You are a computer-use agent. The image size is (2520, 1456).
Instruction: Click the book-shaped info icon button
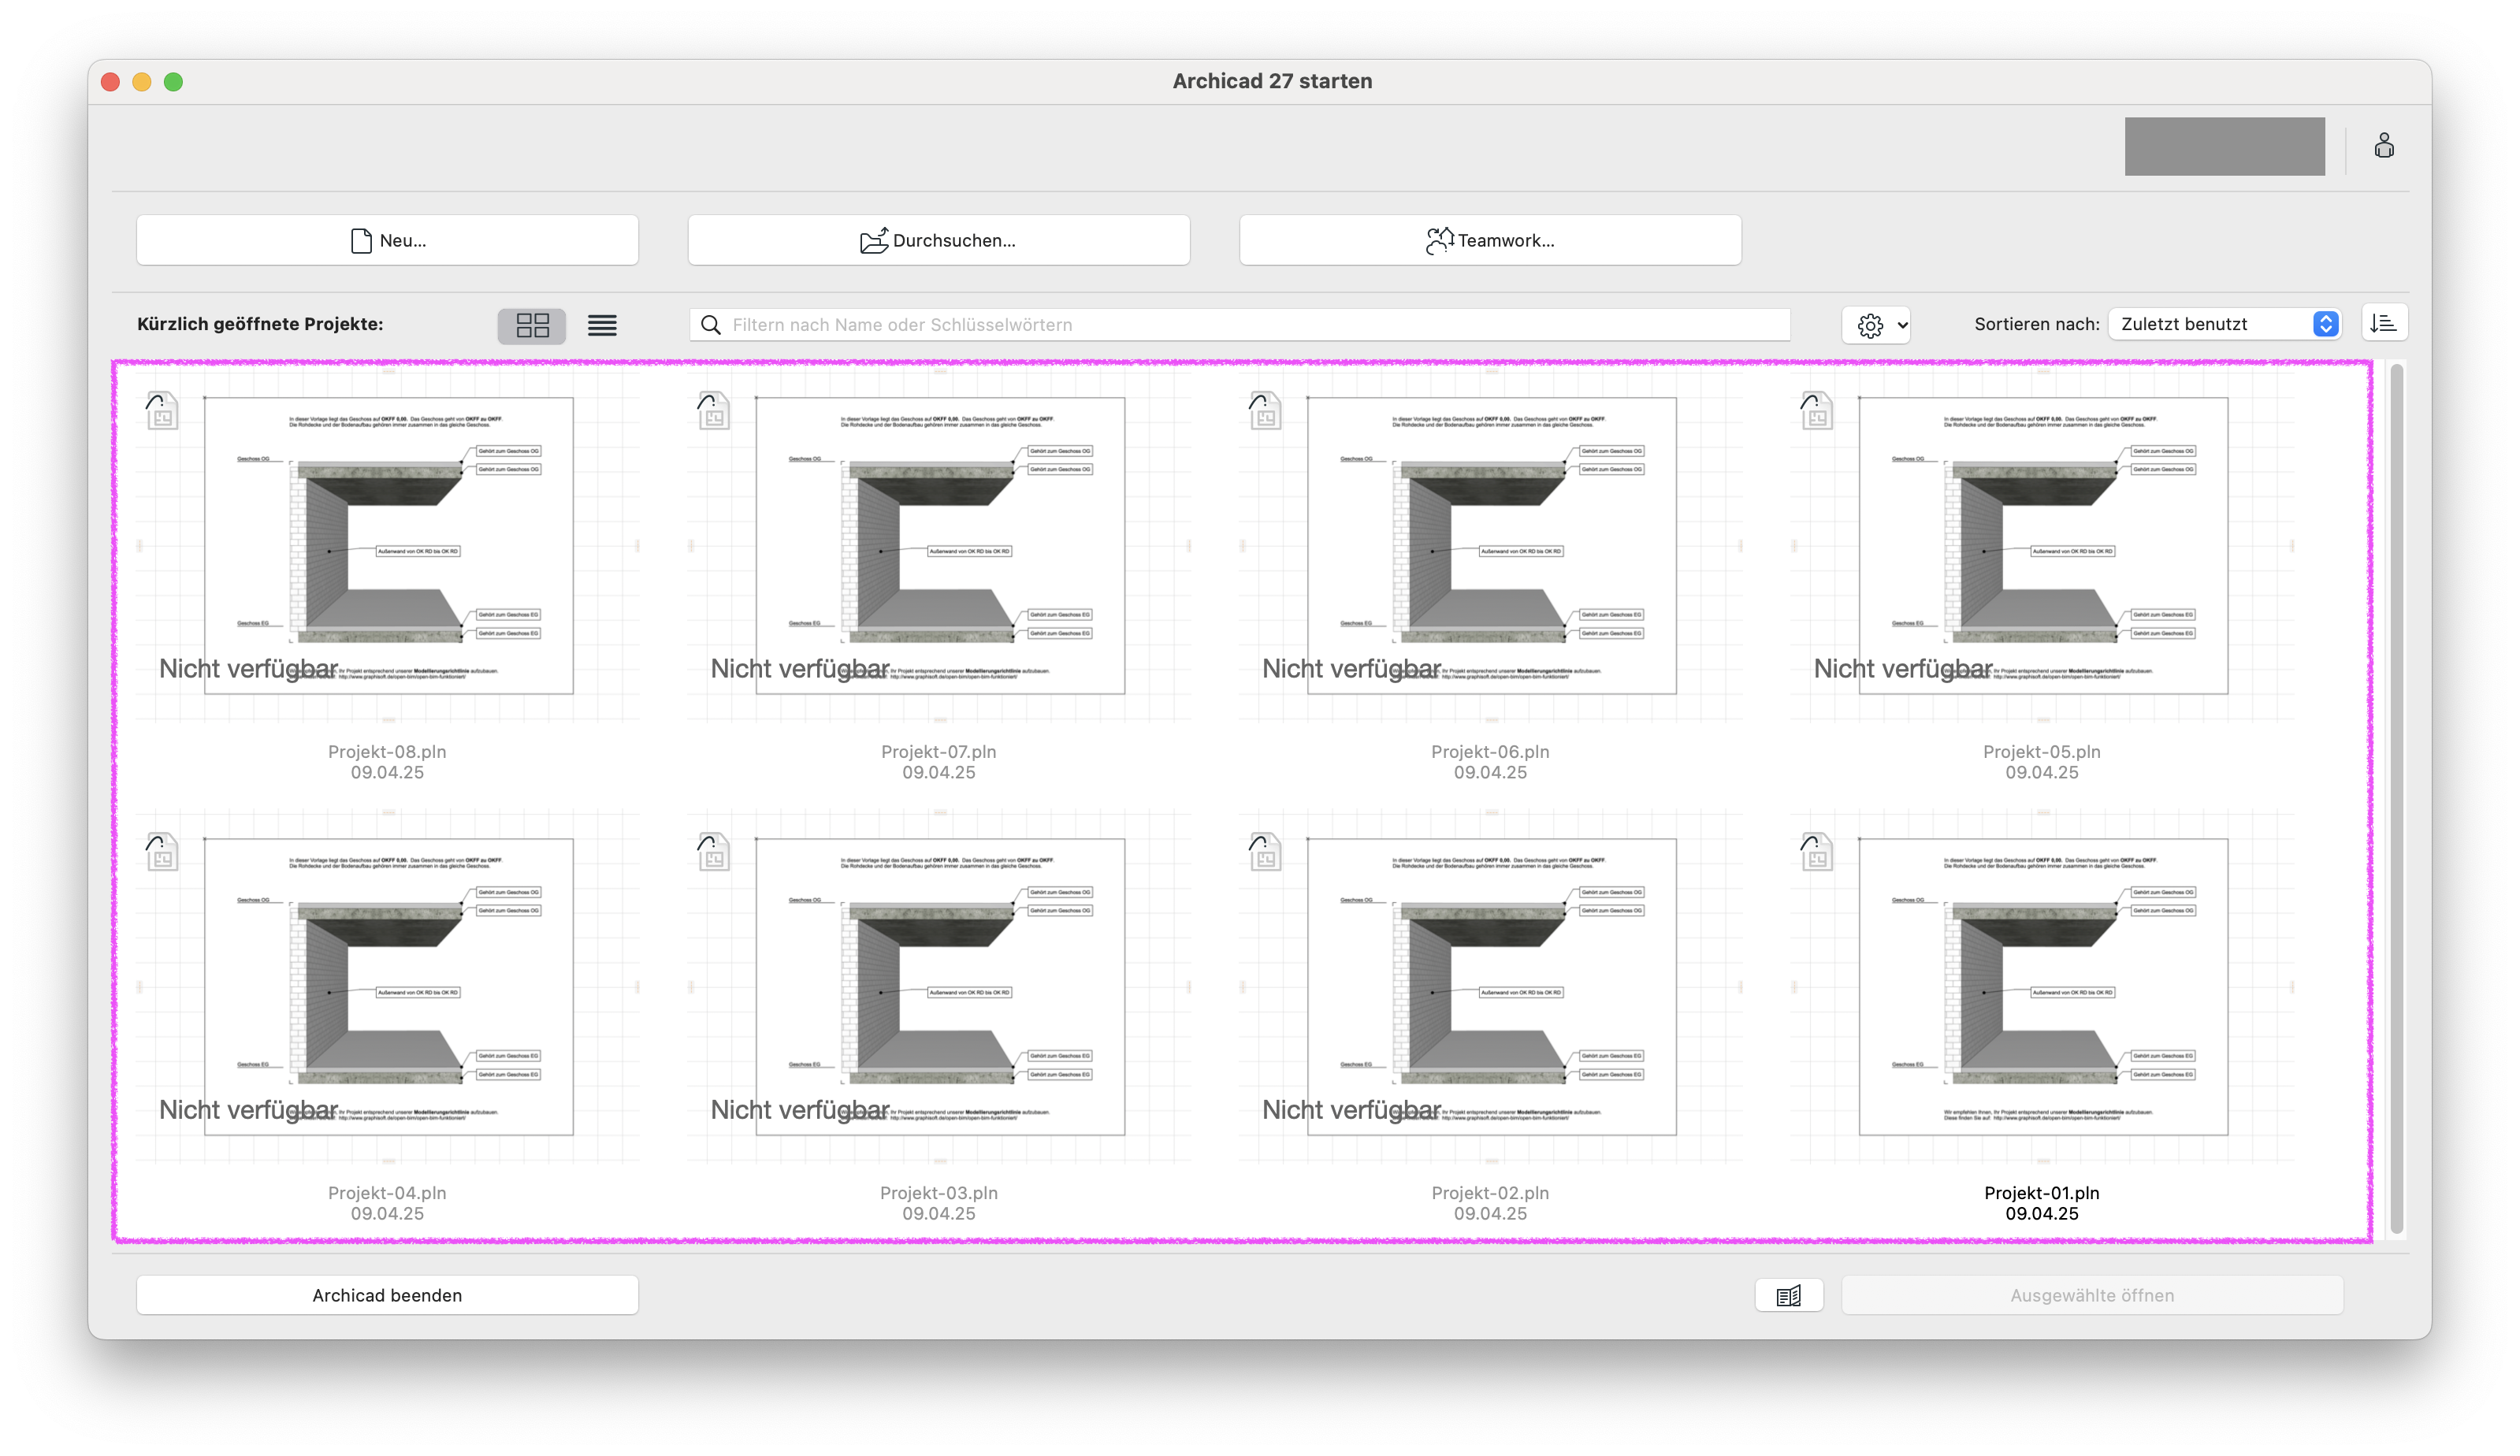(x=1789, y=1296)
